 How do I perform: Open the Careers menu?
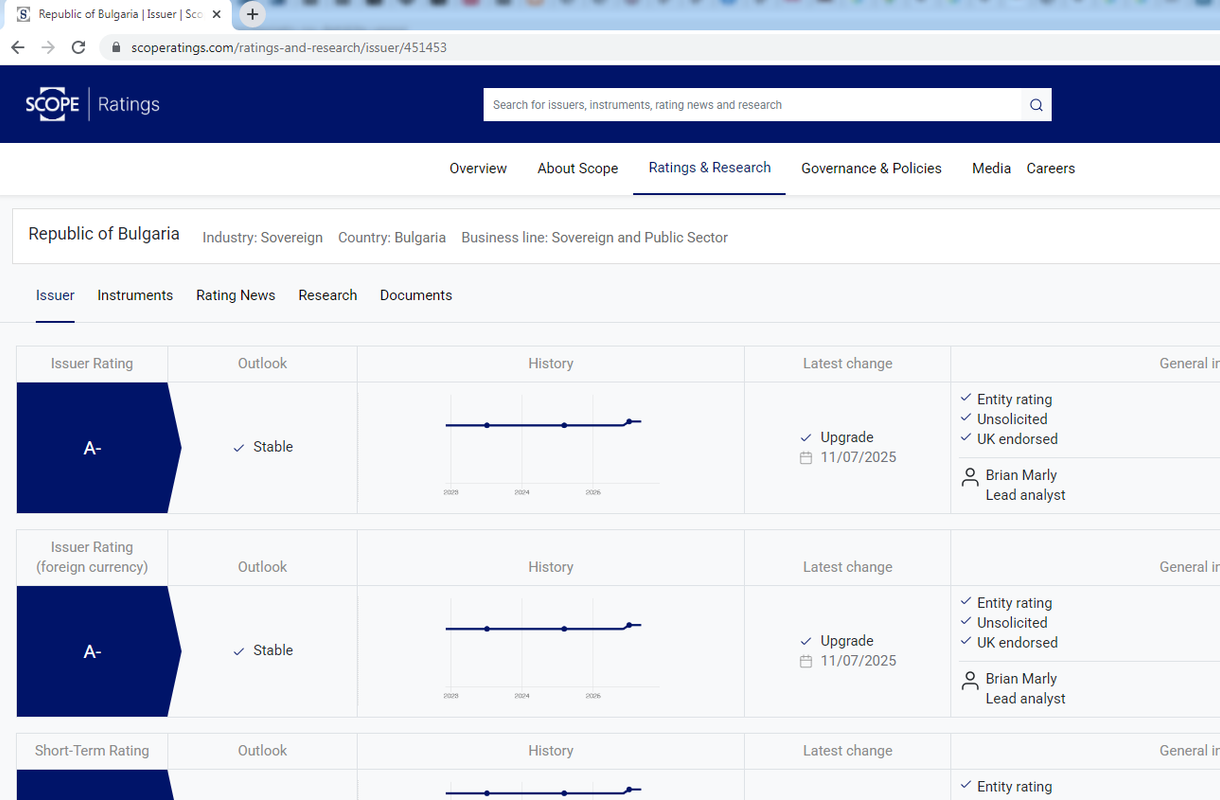point(1051,168)
